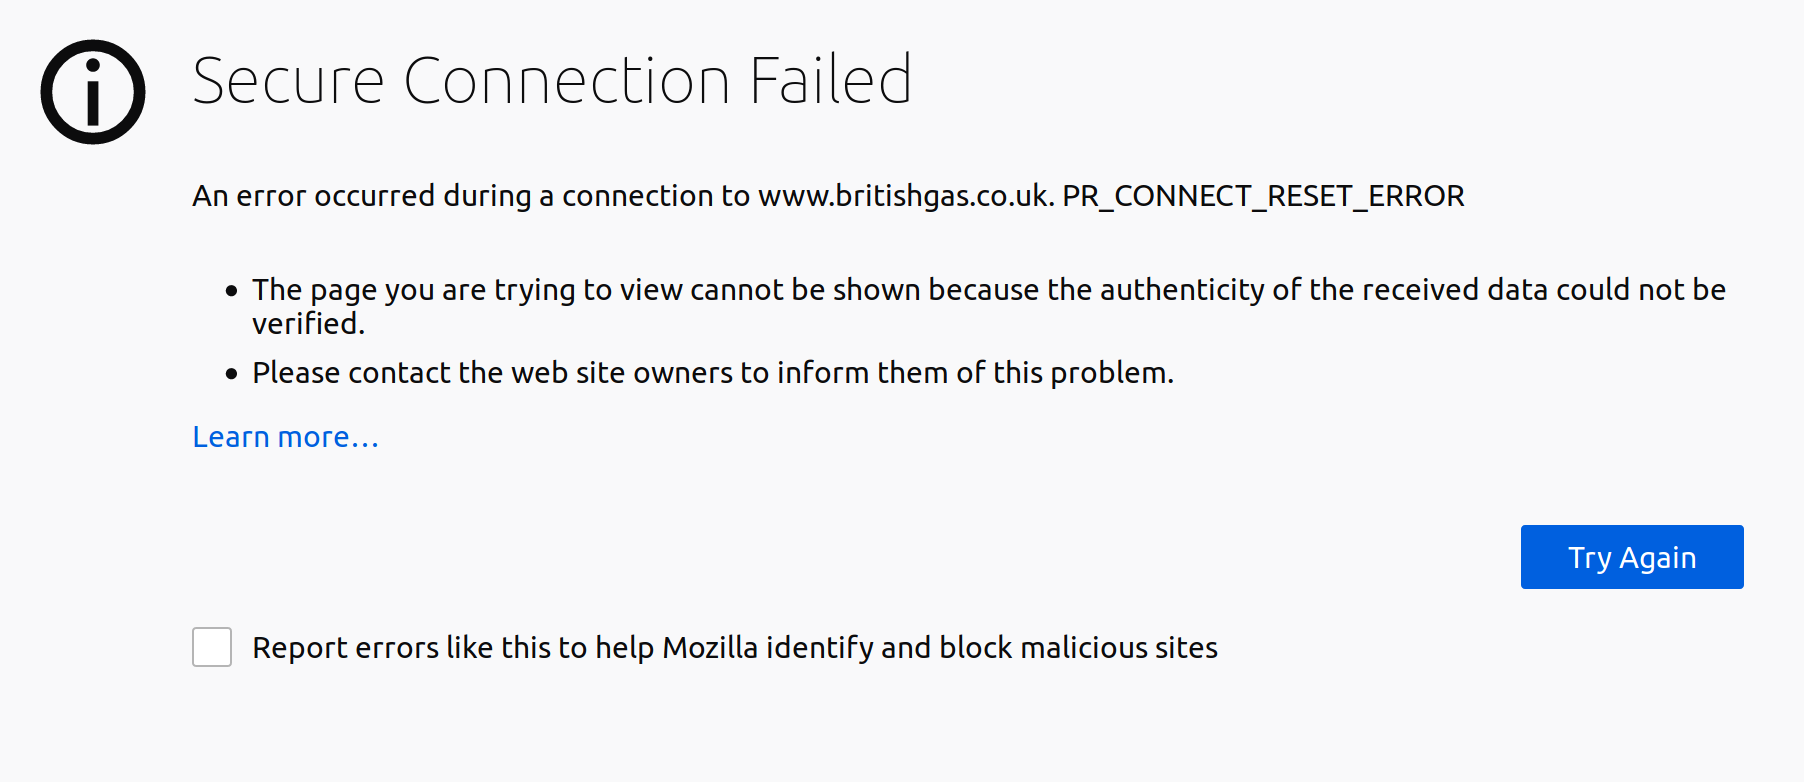The width and height of the screenshot is (1804, 782).
Task: Click the circled info icon
Action: click(x=93, y=92)
